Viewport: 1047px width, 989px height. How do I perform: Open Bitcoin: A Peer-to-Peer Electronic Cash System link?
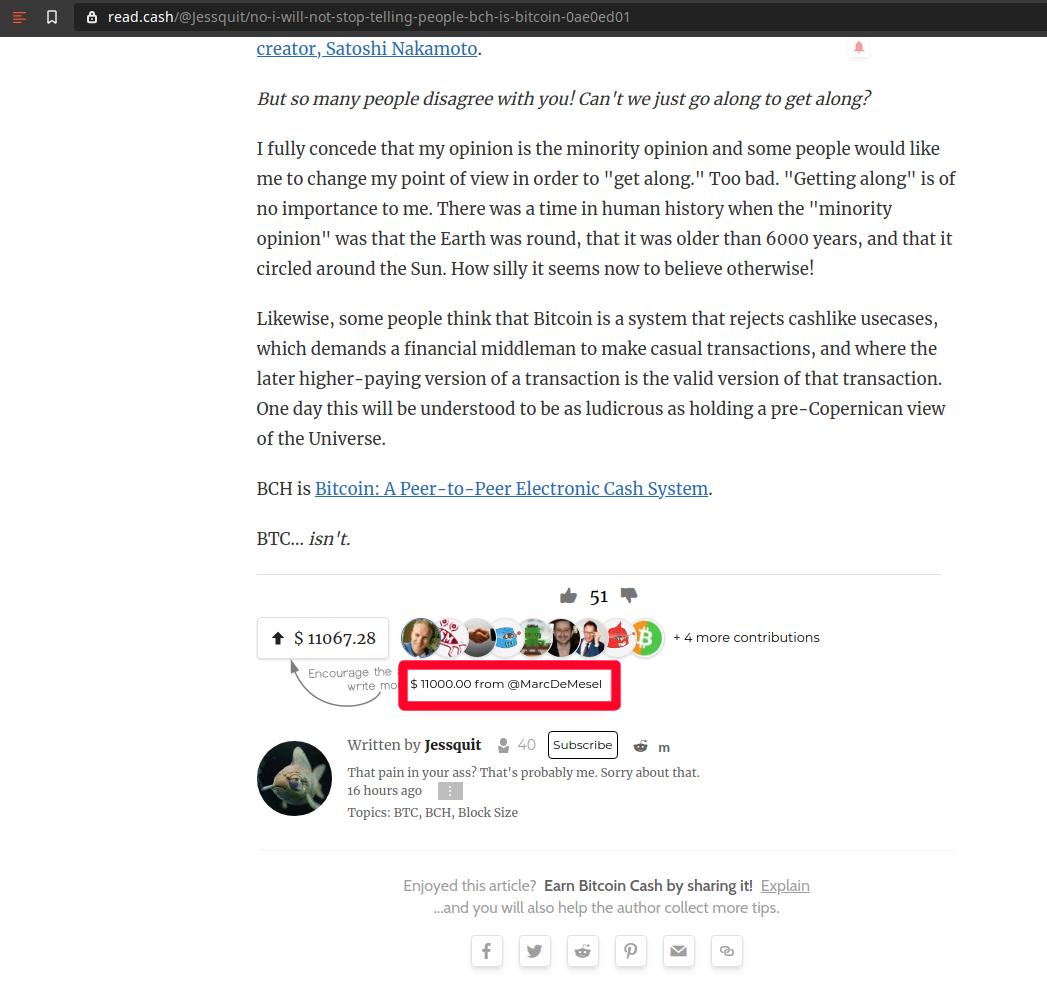pos(511,489)
